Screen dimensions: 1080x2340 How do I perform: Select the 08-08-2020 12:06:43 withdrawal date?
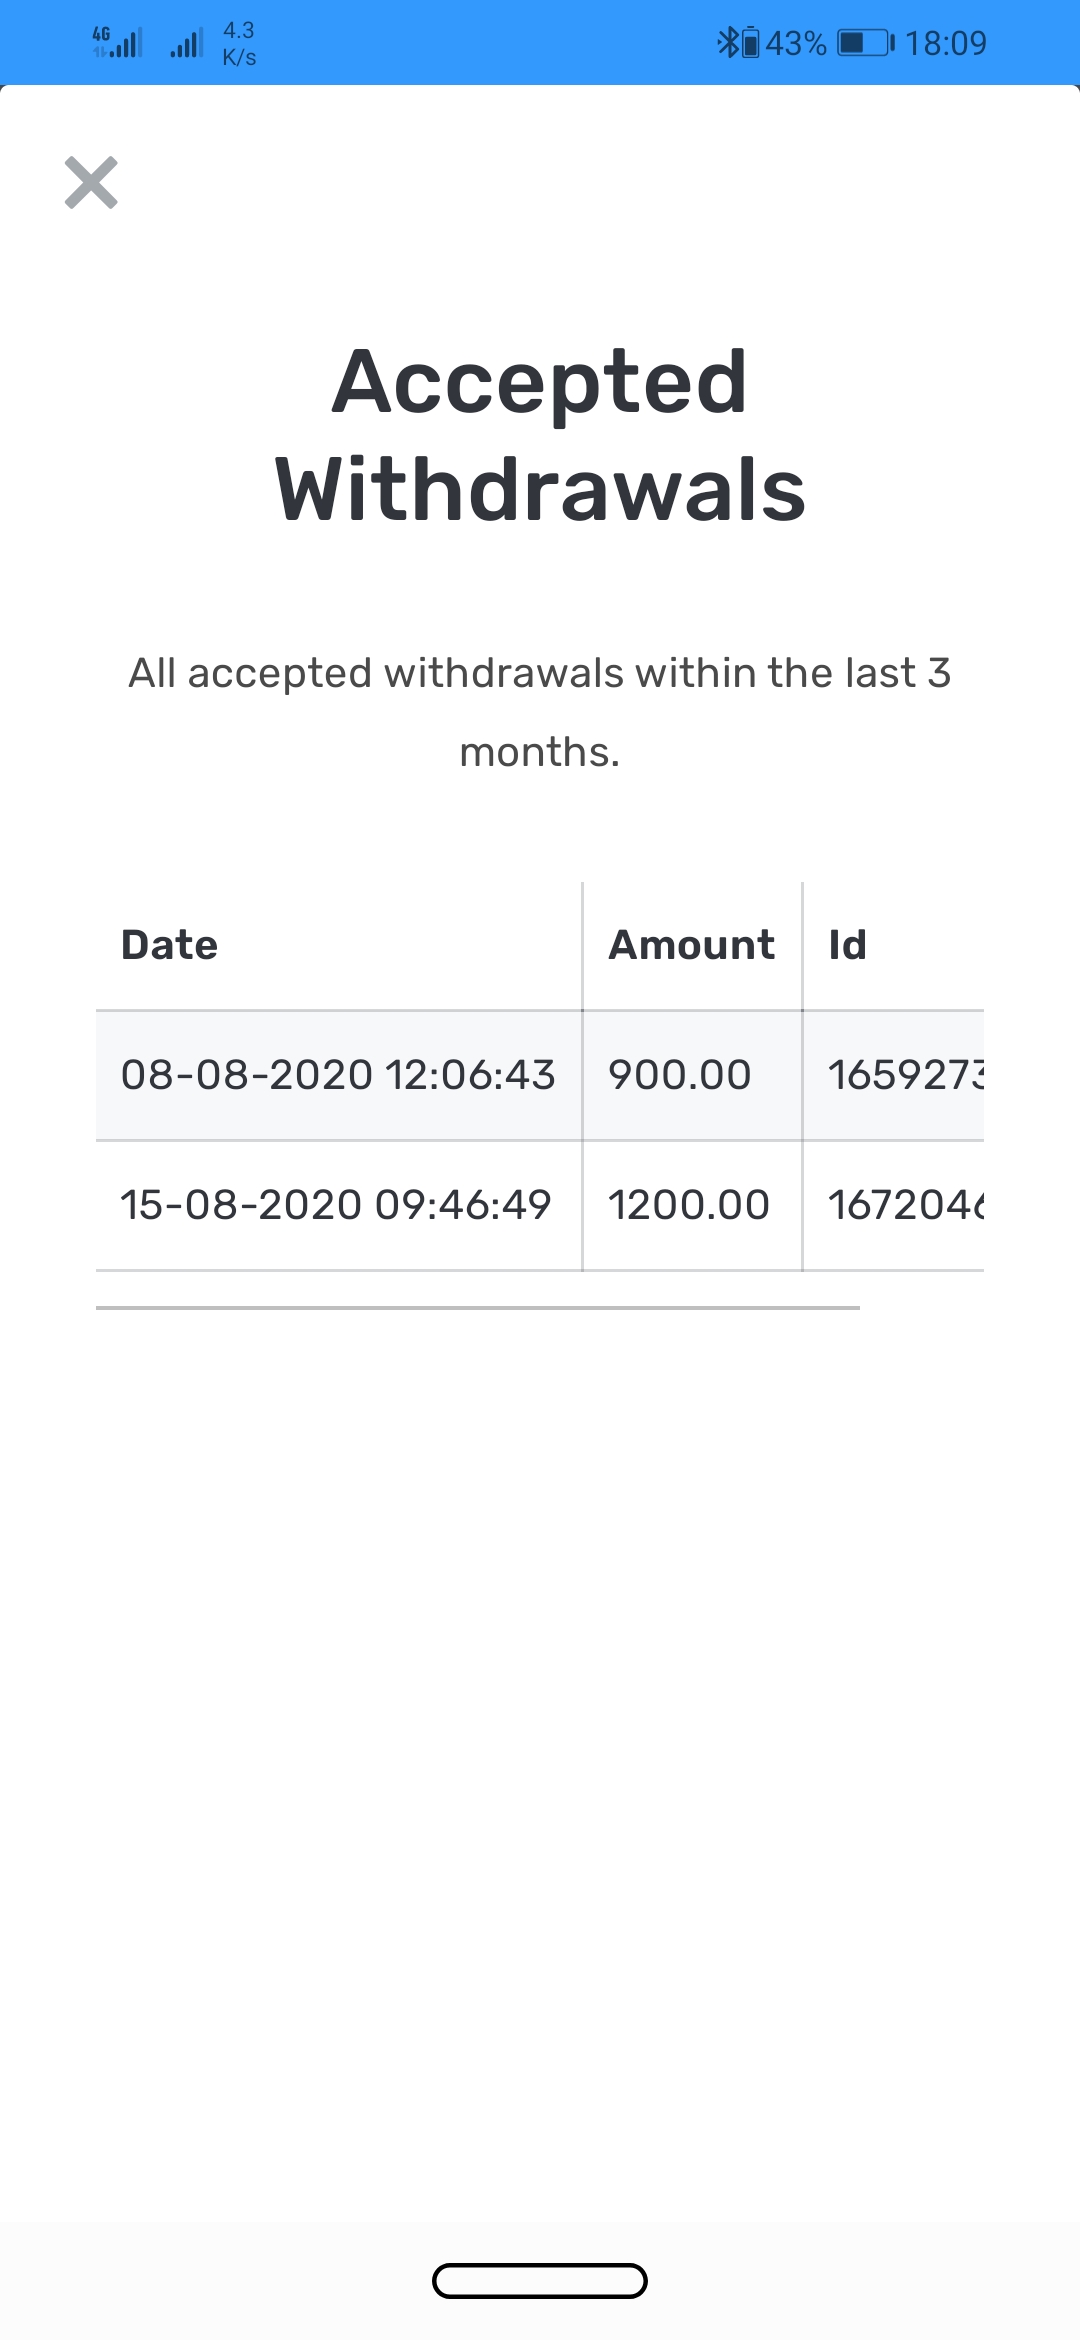click(x=338, y=1075)
